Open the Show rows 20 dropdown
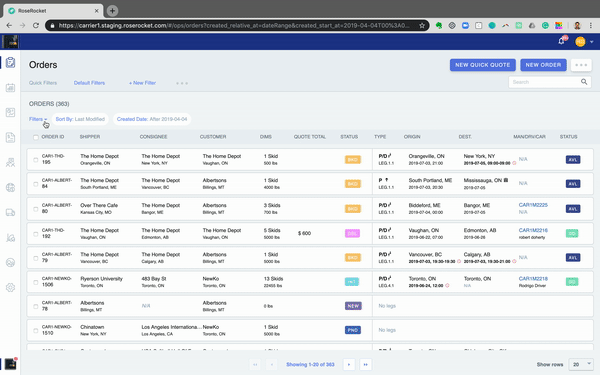Image resolution: width=600 pixels, height=375 pixels. coord(580,364)
